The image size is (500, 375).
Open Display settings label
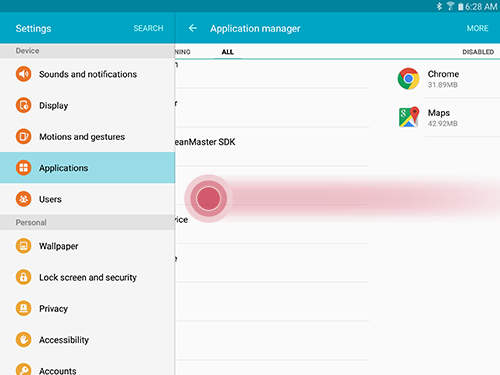(x=54, y=105)
